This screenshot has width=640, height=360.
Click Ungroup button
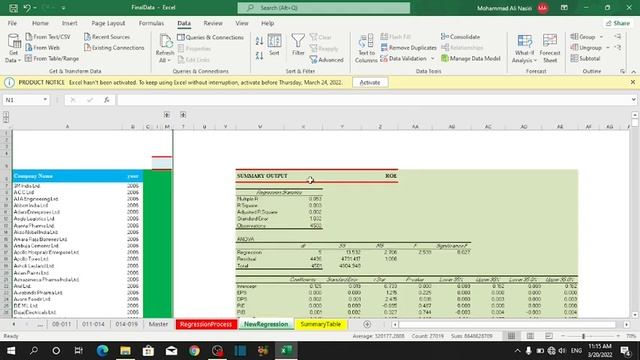coord(586,48)
